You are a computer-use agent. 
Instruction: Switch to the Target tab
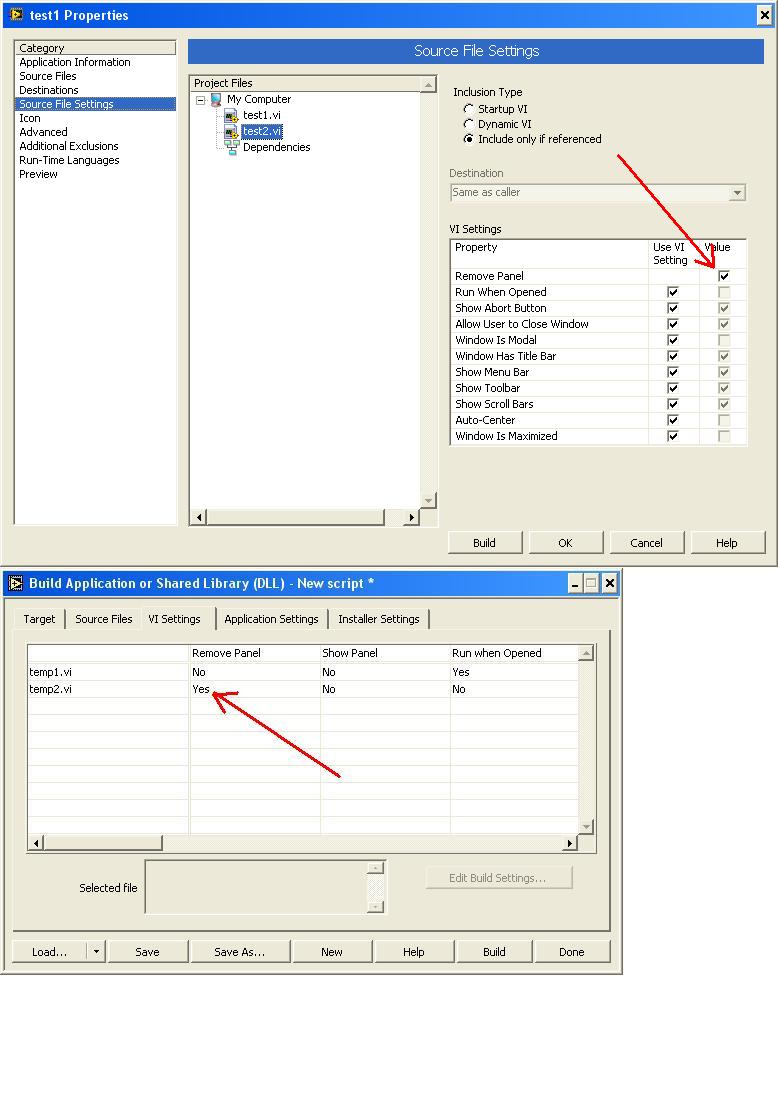39,619
